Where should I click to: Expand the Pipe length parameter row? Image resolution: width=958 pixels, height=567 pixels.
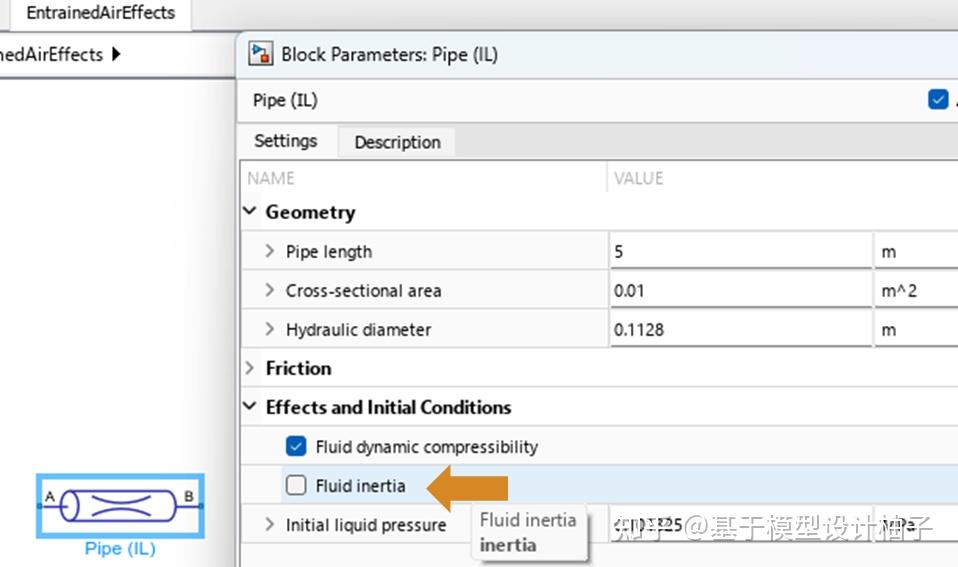point(269,252)
